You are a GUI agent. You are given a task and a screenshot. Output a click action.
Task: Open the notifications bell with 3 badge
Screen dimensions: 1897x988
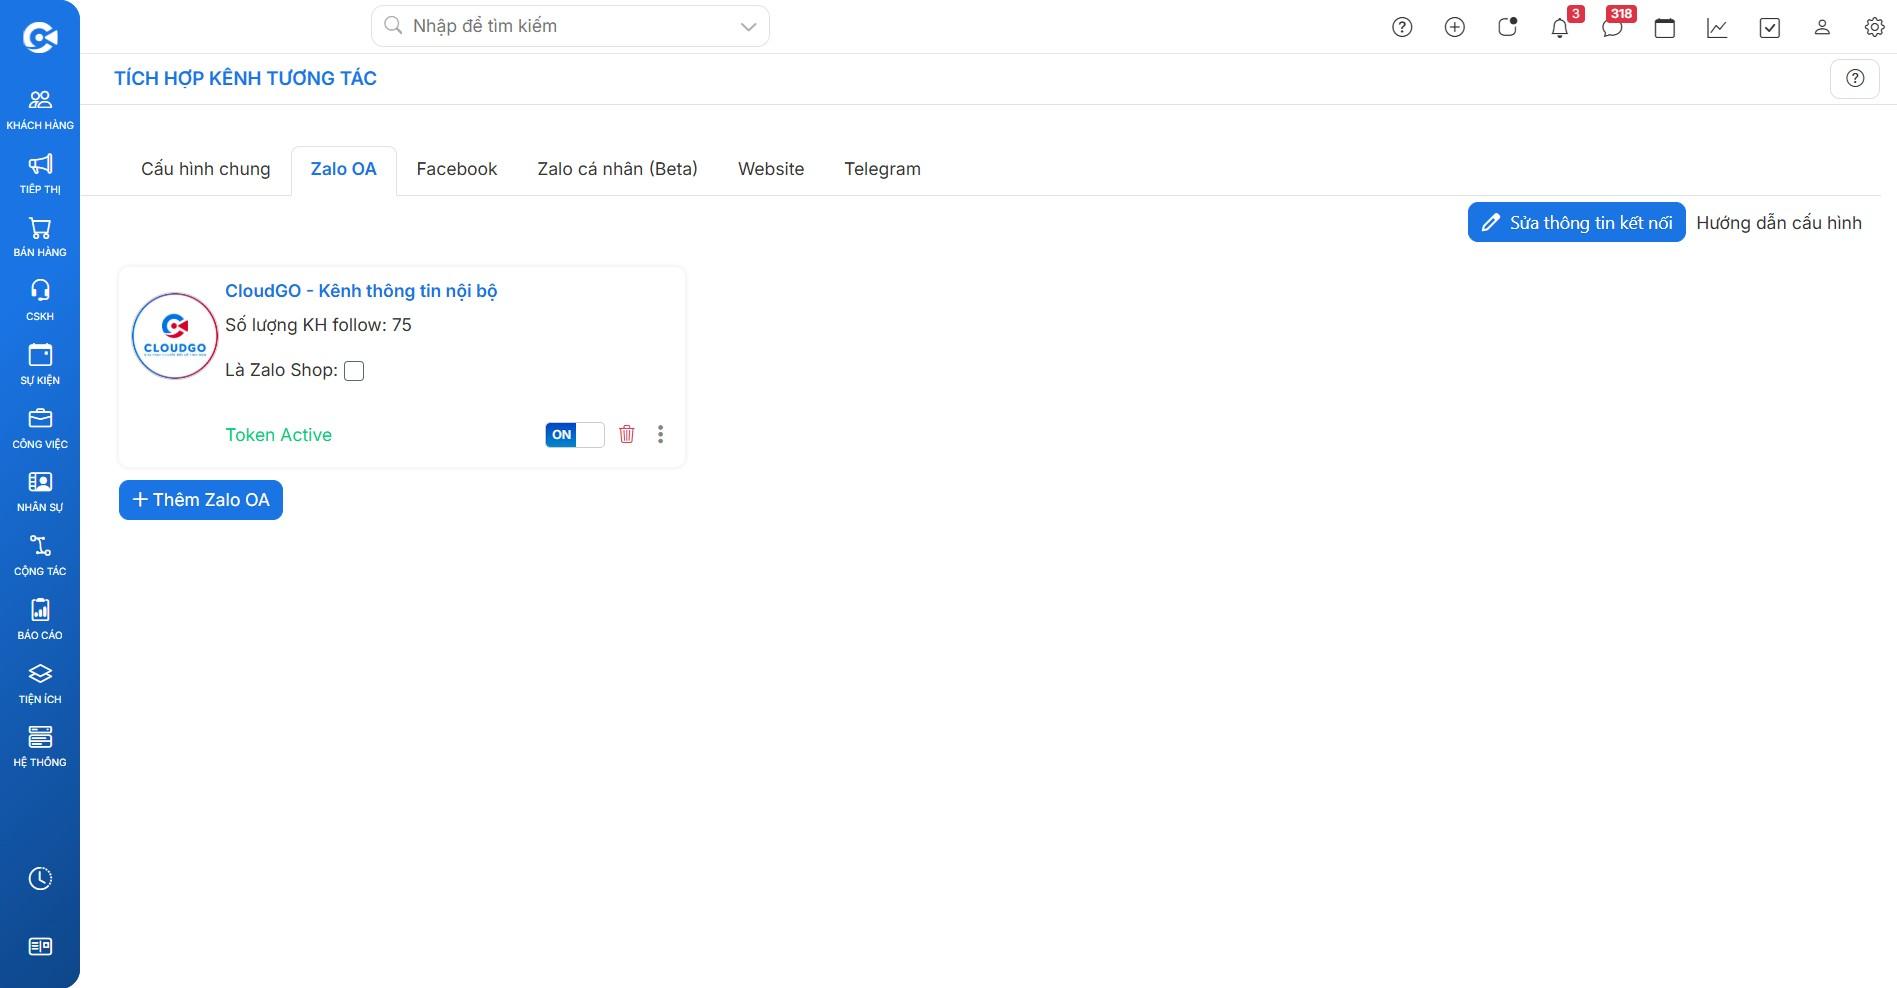click(x=1560, y=28)
